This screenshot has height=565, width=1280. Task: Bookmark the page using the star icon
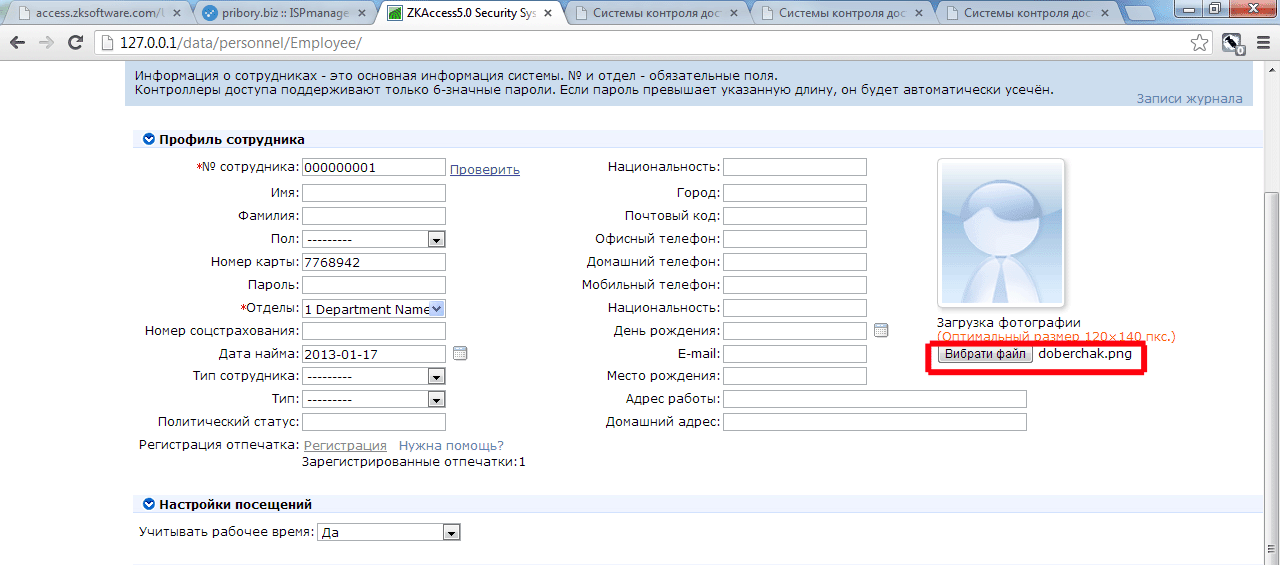1199,43
